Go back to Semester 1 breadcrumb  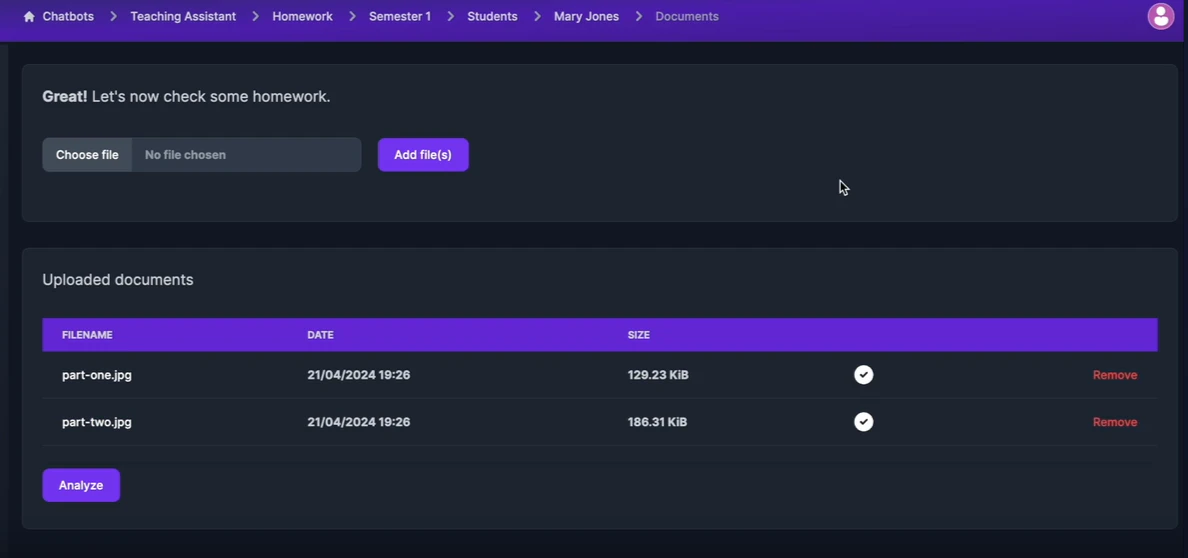(400, 17)
